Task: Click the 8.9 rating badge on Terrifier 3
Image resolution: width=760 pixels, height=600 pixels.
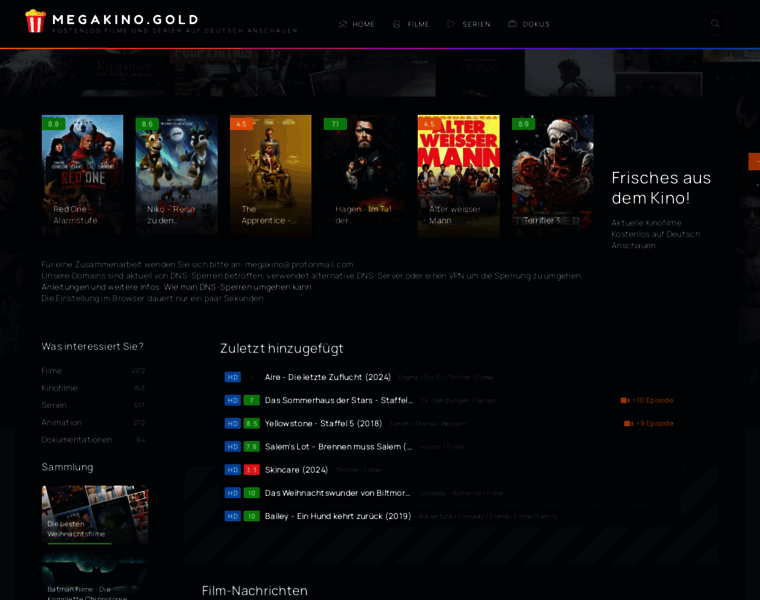Action: pyautogui.click(x=523, y=124)
